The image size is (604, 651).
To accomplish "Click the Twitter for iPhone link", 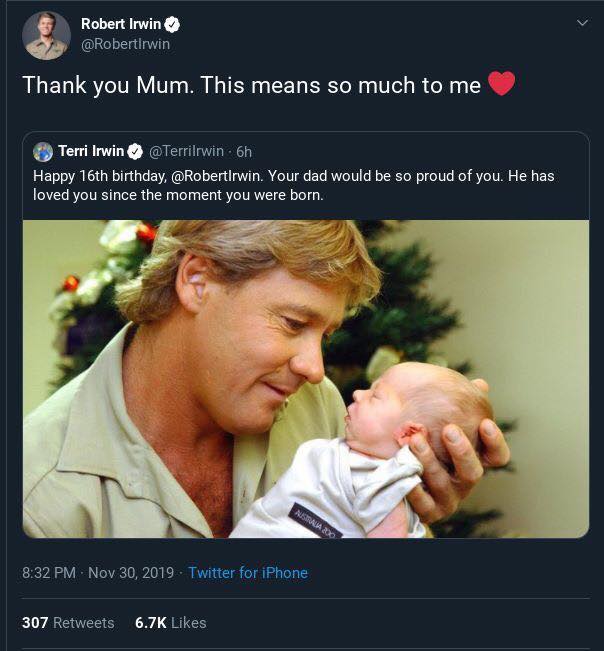I will [x=248, y=573].
